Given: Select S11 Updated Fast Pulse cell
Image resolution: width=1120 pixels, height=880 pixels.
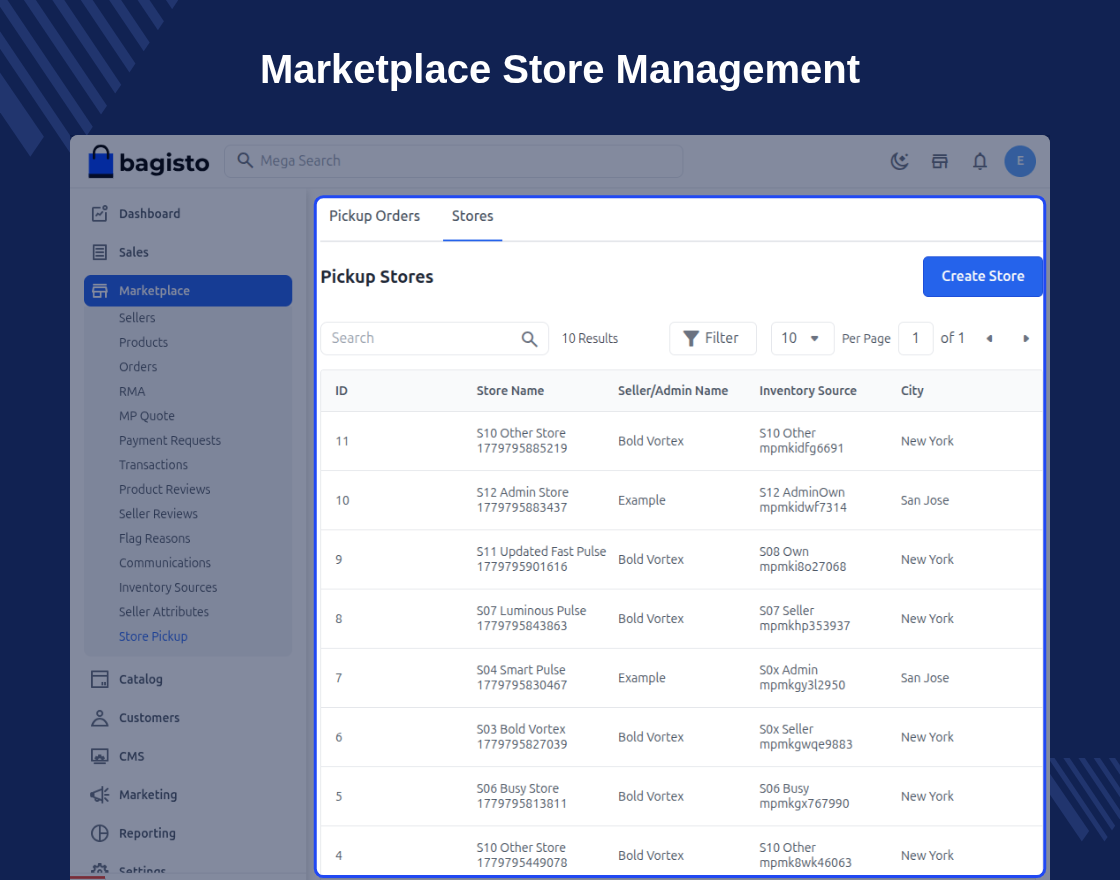Looking at the screenshot, I should pyautogui.click(x=541, y=559).
